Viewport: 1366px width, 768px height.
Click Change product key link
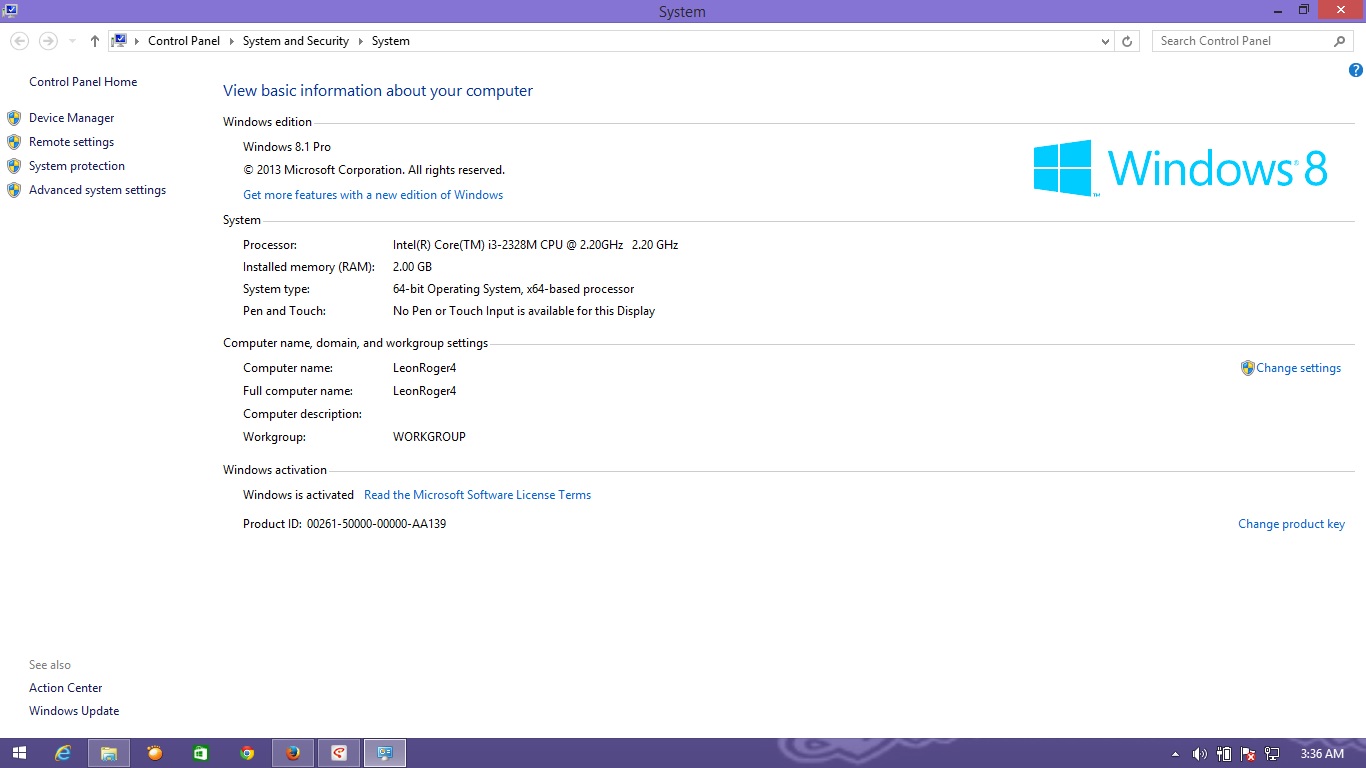point(1291,524)
